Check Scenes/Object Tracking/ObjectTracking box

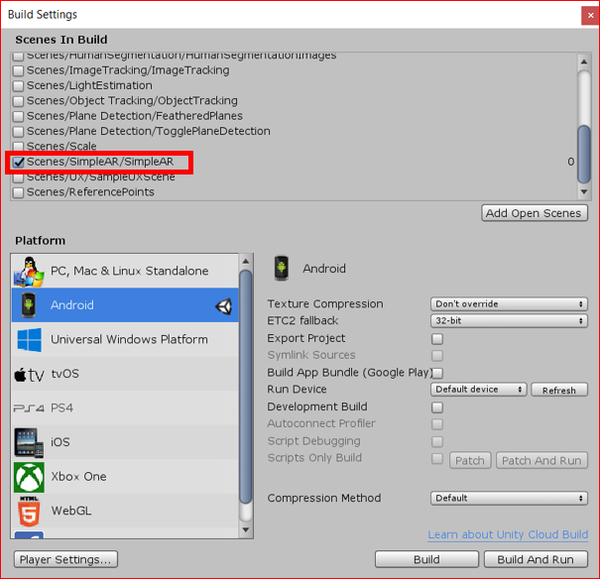[18, 101]
